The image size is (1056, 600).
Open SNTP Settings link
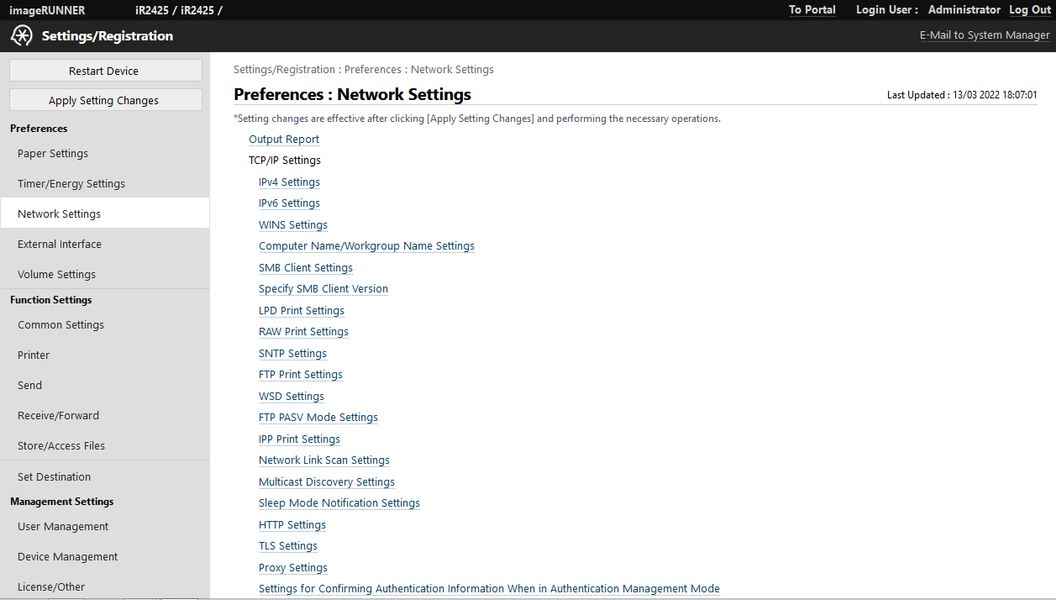(292, 354)
